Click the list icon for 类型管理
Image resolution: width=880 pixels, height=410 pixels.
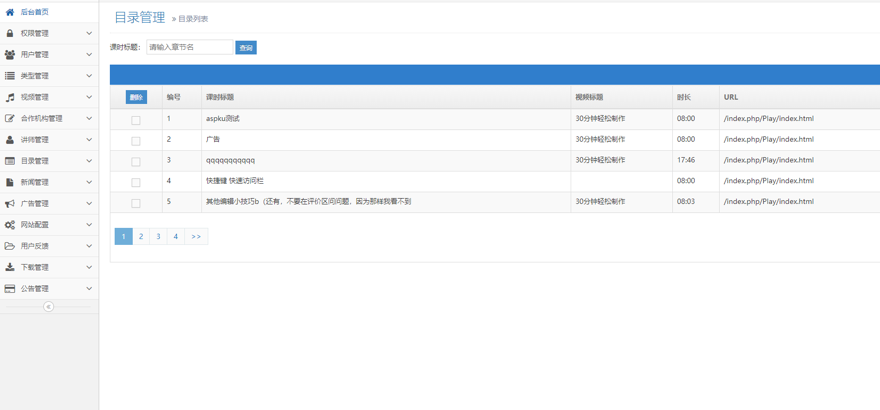[10, 76]
